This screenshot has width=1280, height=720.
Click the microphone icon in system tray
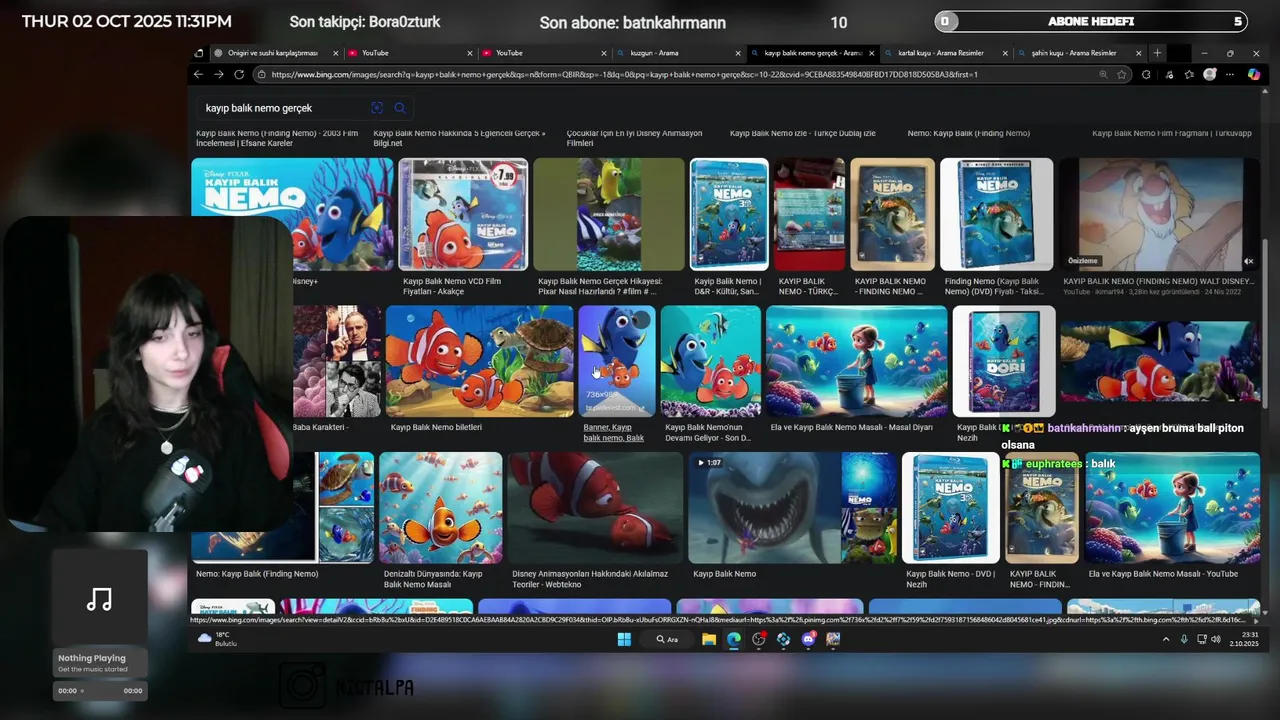pos(1184,639)
